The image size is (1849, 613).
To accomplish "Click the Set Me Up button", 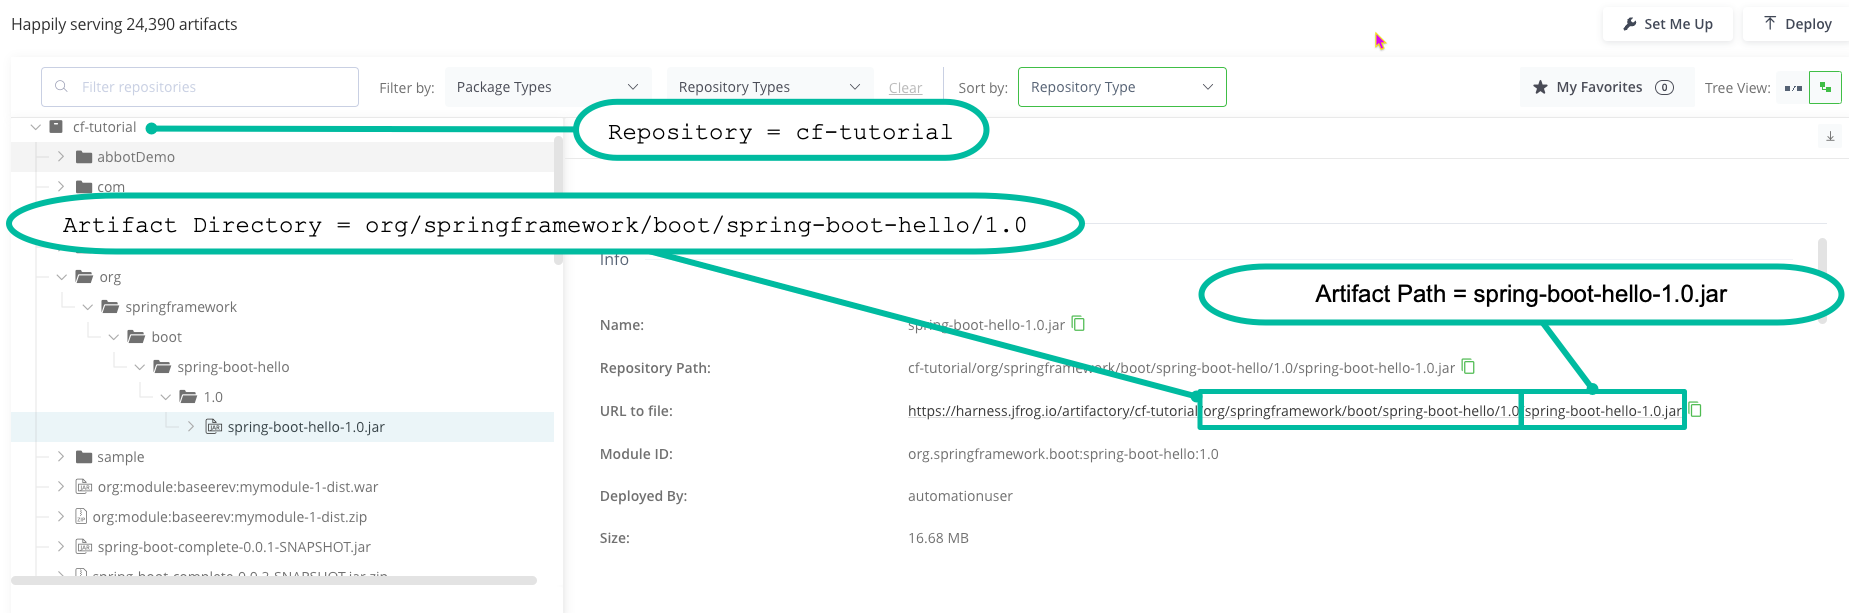I will 1667,24.
